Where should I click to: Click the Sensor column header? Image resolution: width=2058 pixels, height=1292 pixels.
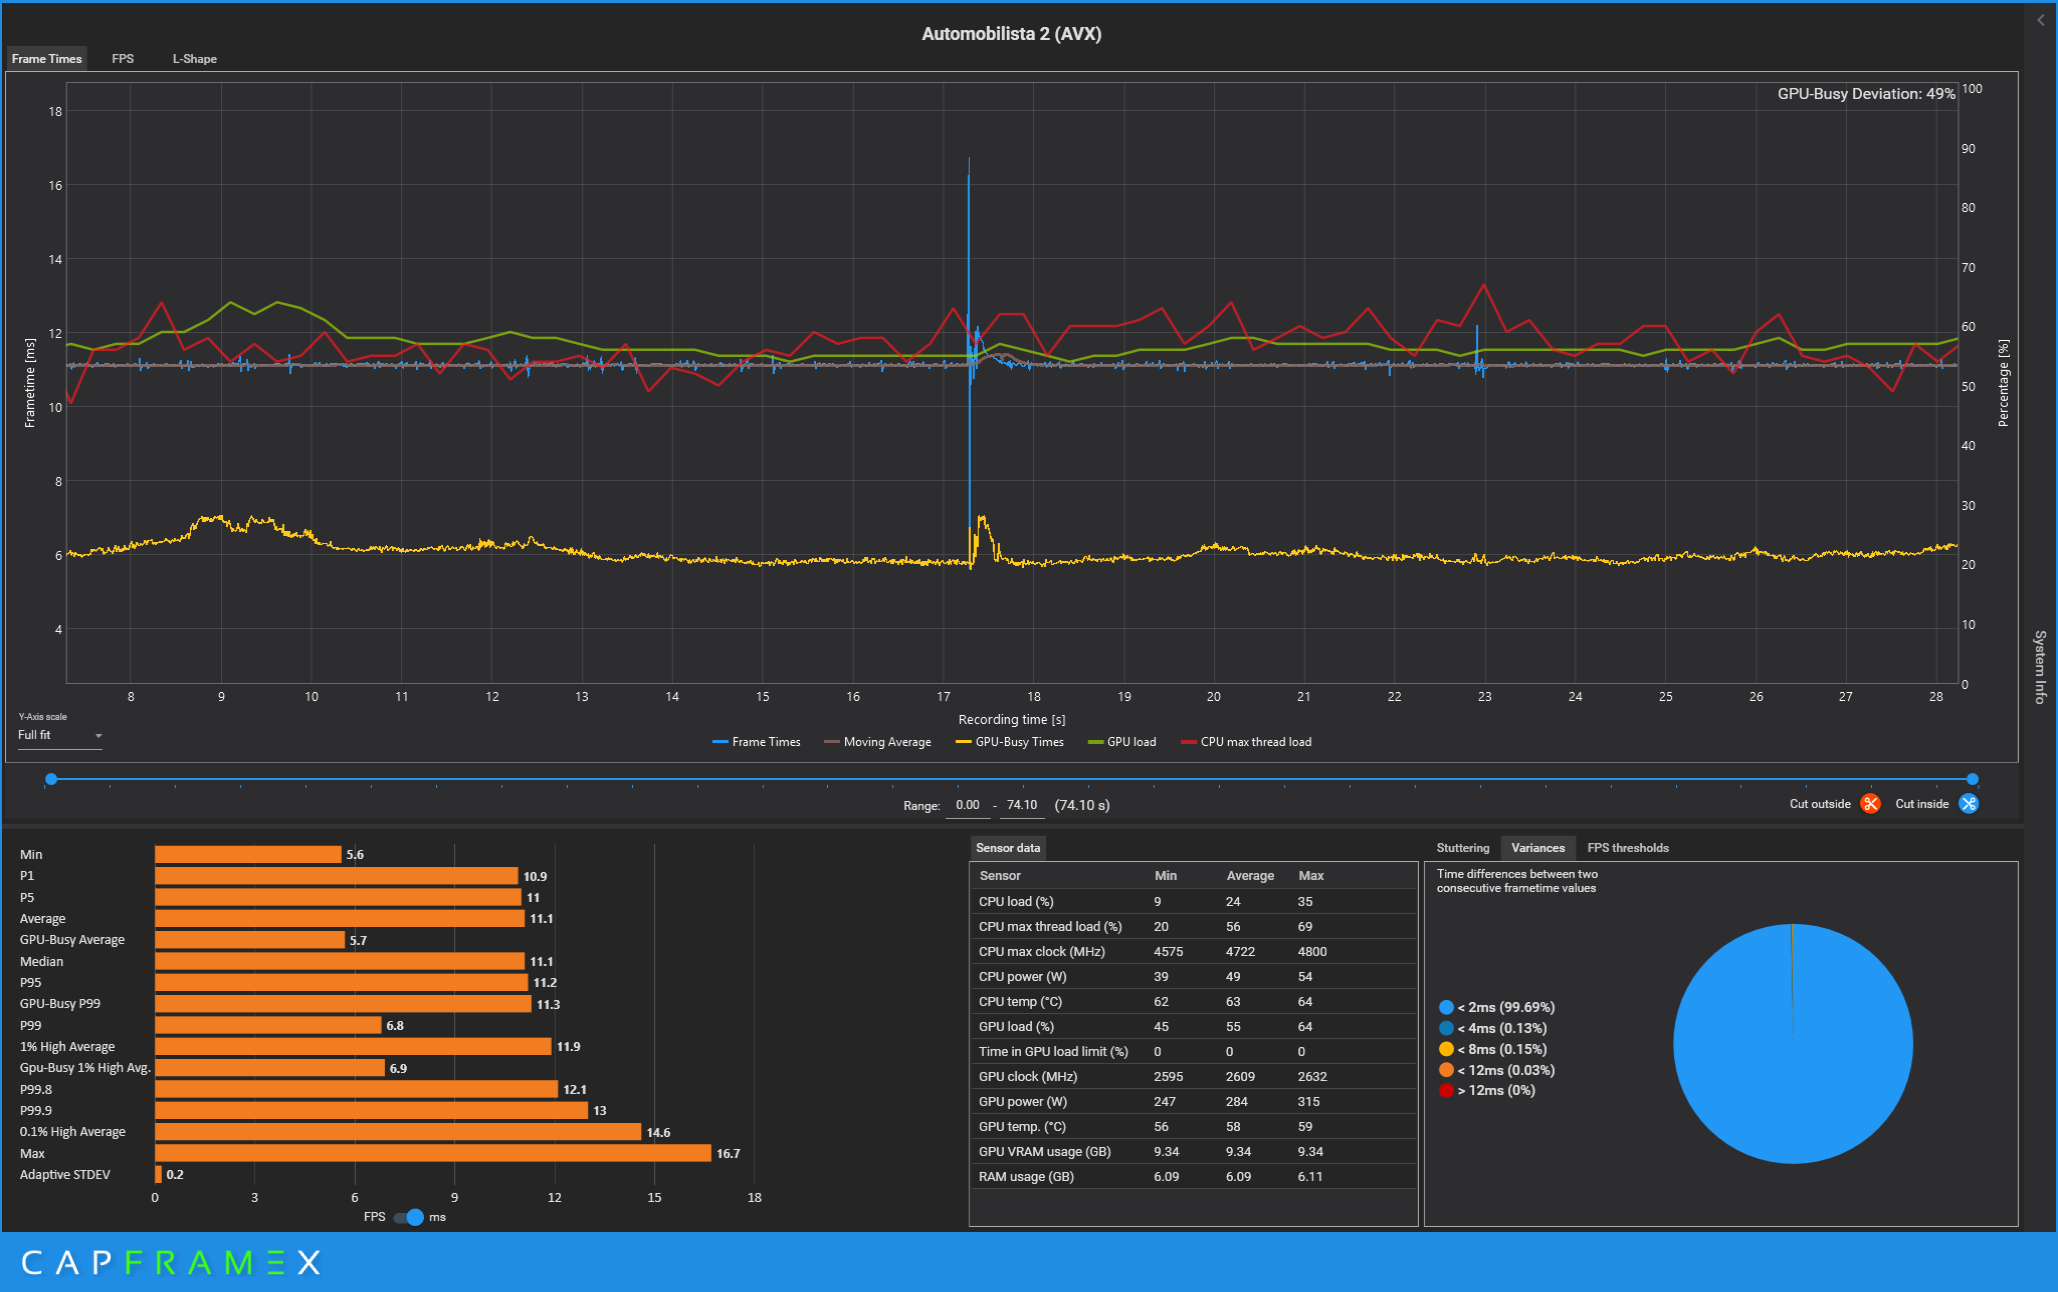click(x=1000, y=876)
